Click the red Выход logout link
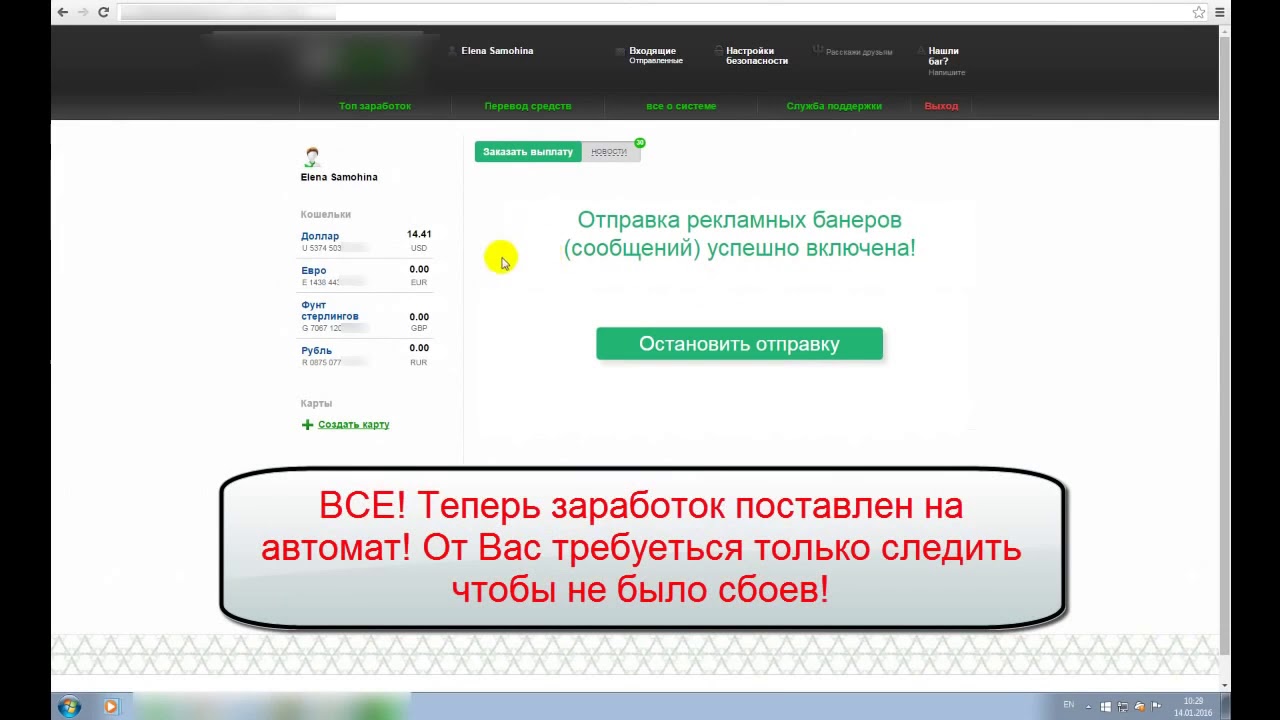1280x720 pixels. tap(941, 106)
